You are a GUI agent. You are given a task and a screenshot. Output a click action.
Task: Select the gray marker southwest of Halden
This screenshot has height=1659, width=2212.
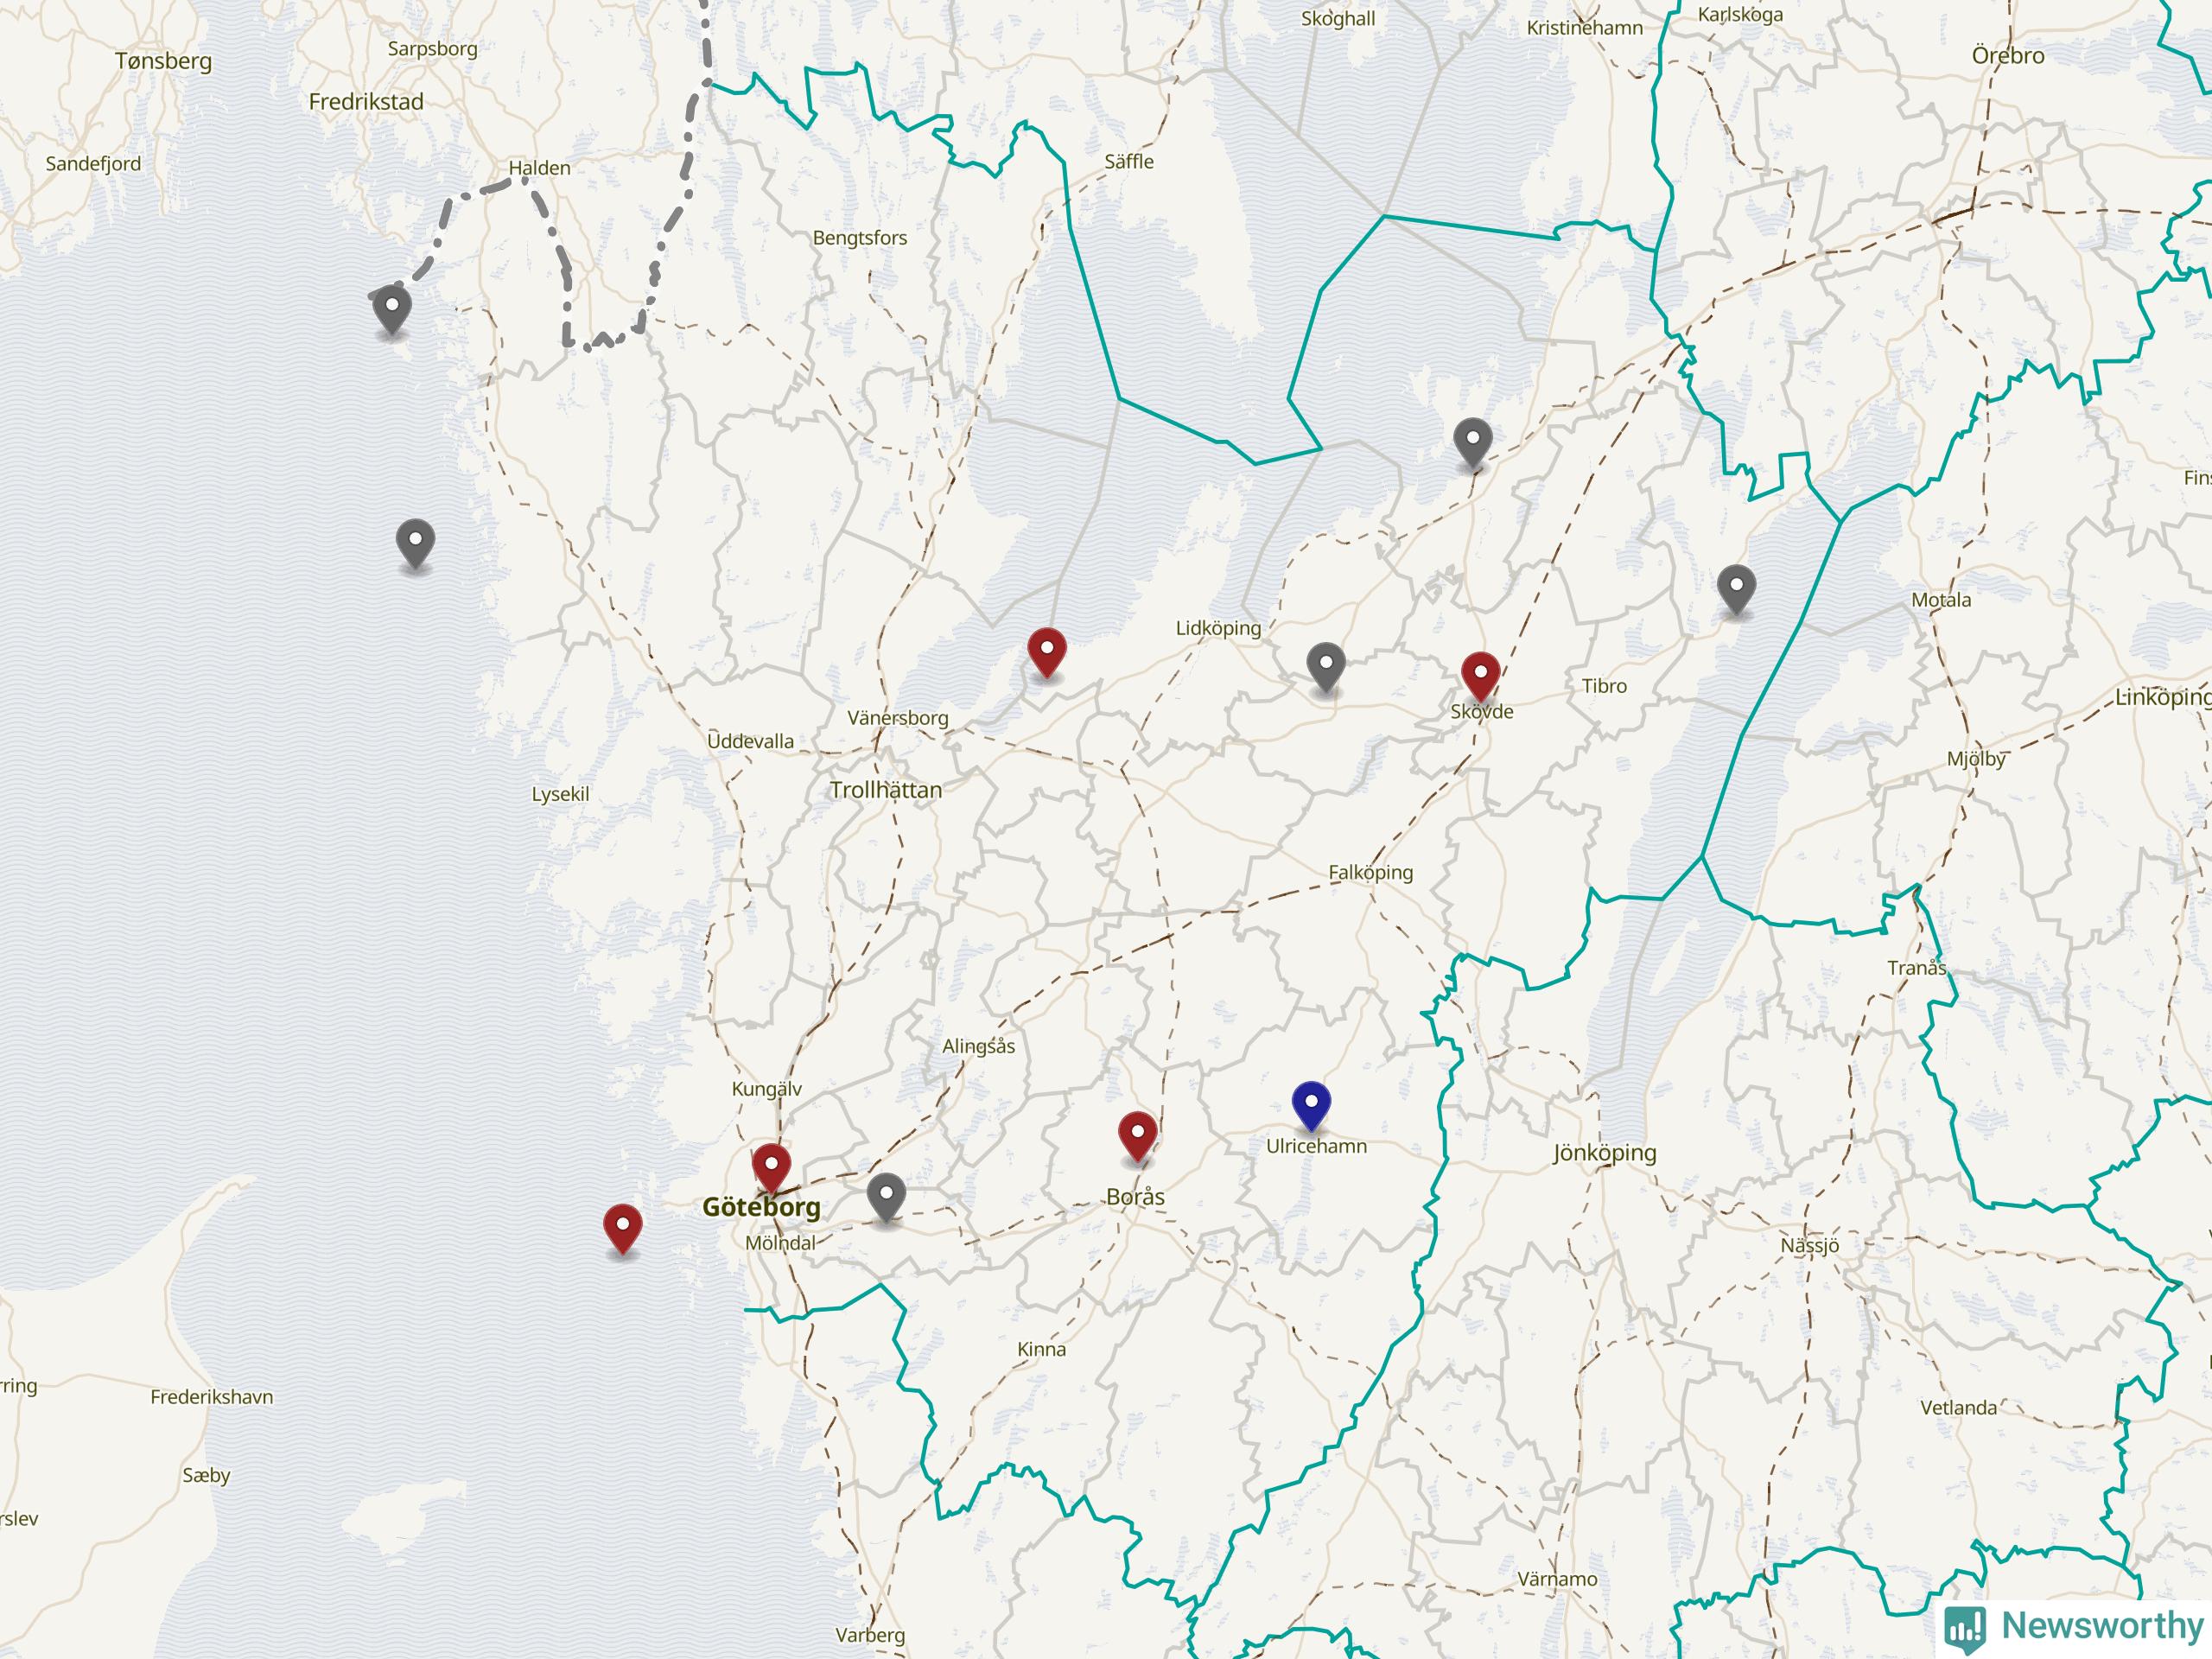(x=392, y=310)
